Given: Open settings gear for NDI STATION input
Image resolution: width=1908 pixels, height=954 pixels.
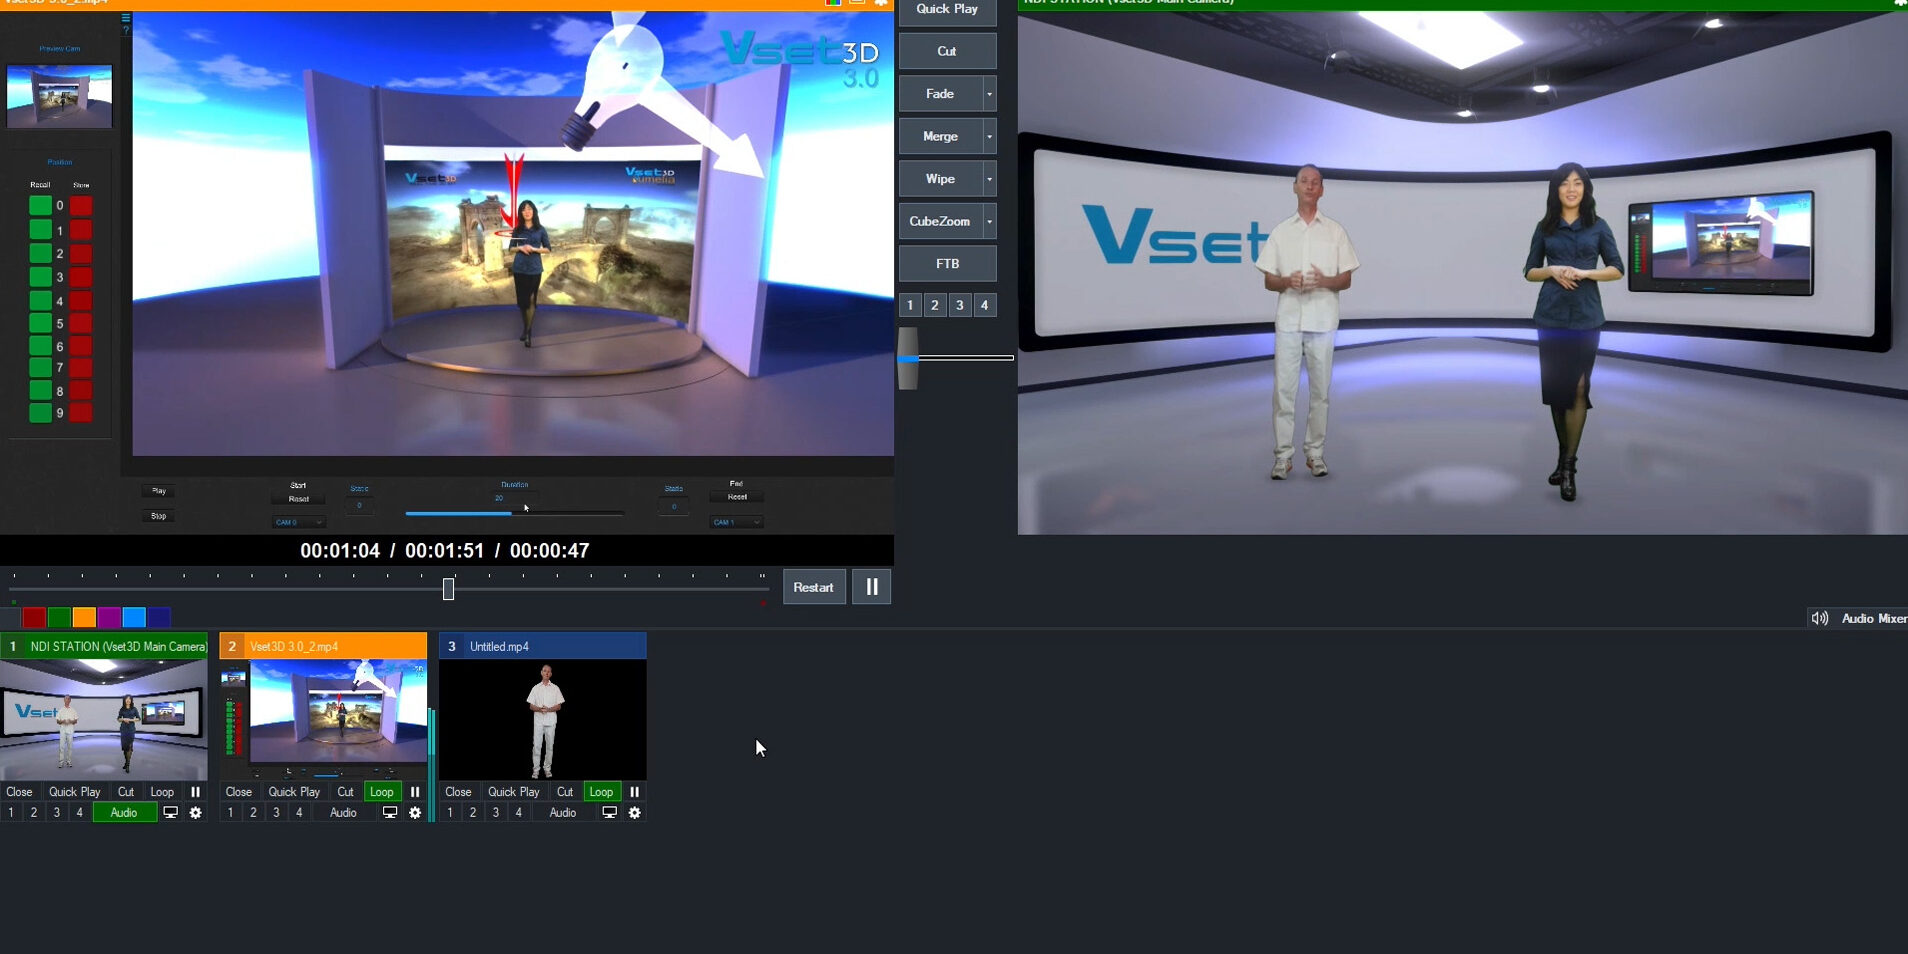Looking at the screenshot, I should [195, 813].
